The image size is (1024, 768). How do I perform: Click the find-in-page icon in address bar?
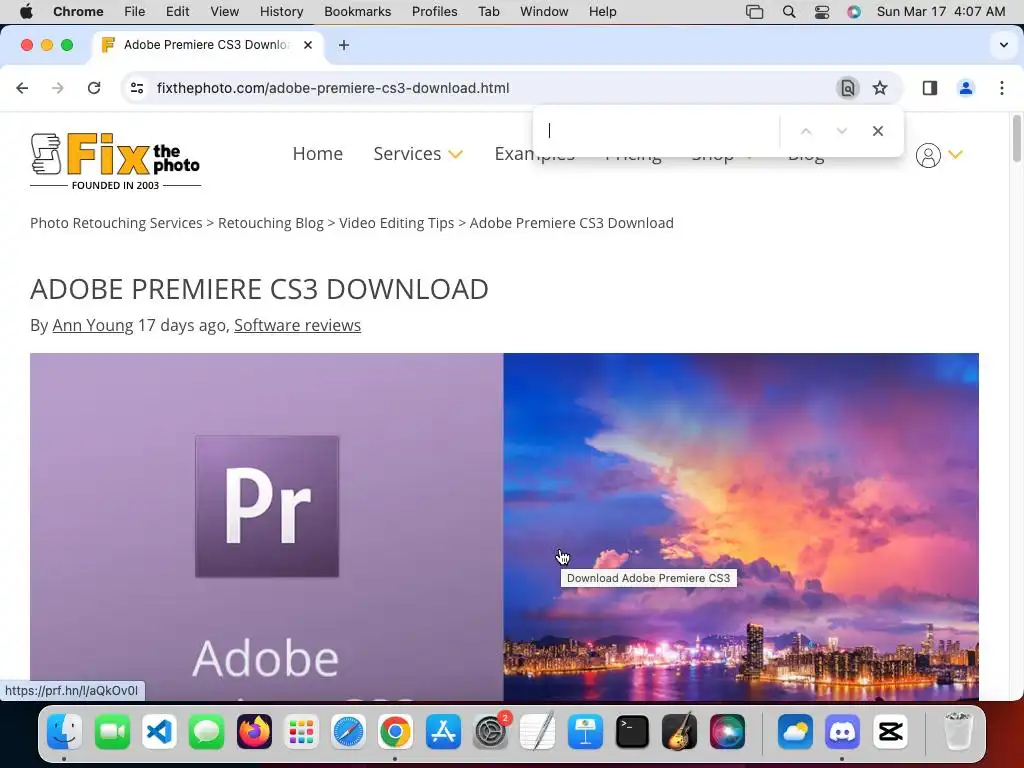pos(848,88)
